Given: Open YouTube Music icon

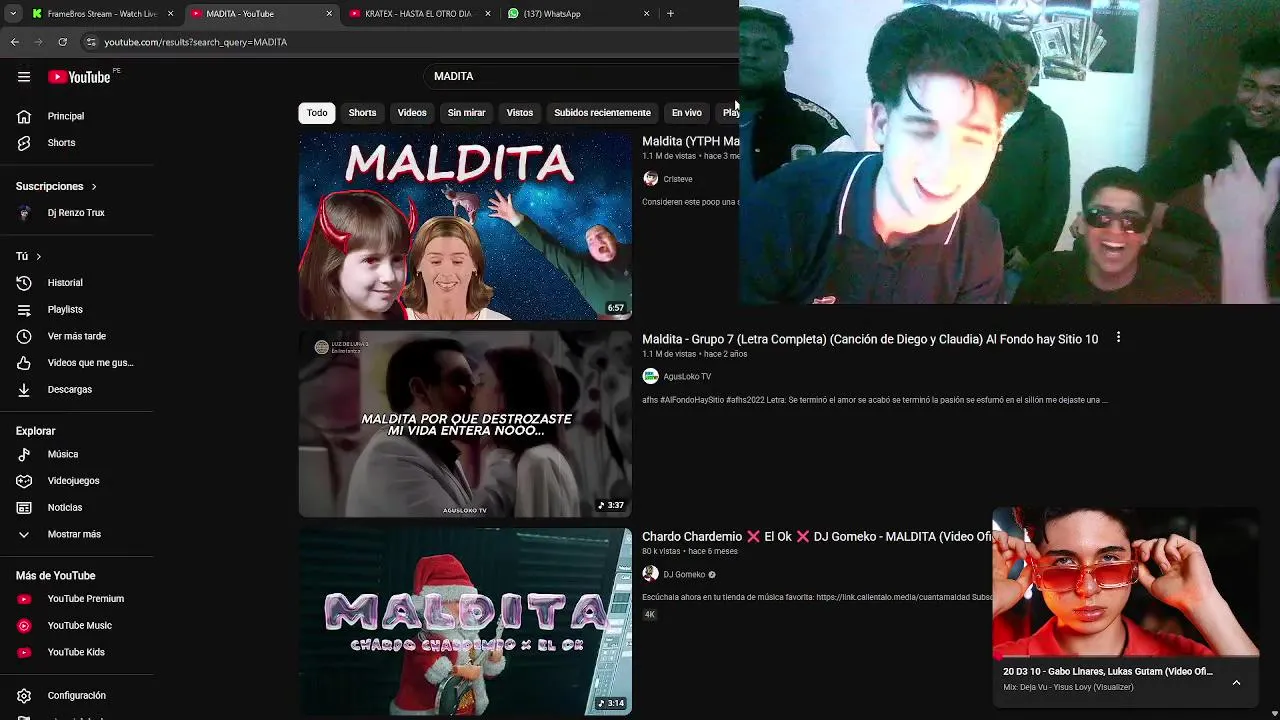Looking at the screenshot, I should point(24,626).
